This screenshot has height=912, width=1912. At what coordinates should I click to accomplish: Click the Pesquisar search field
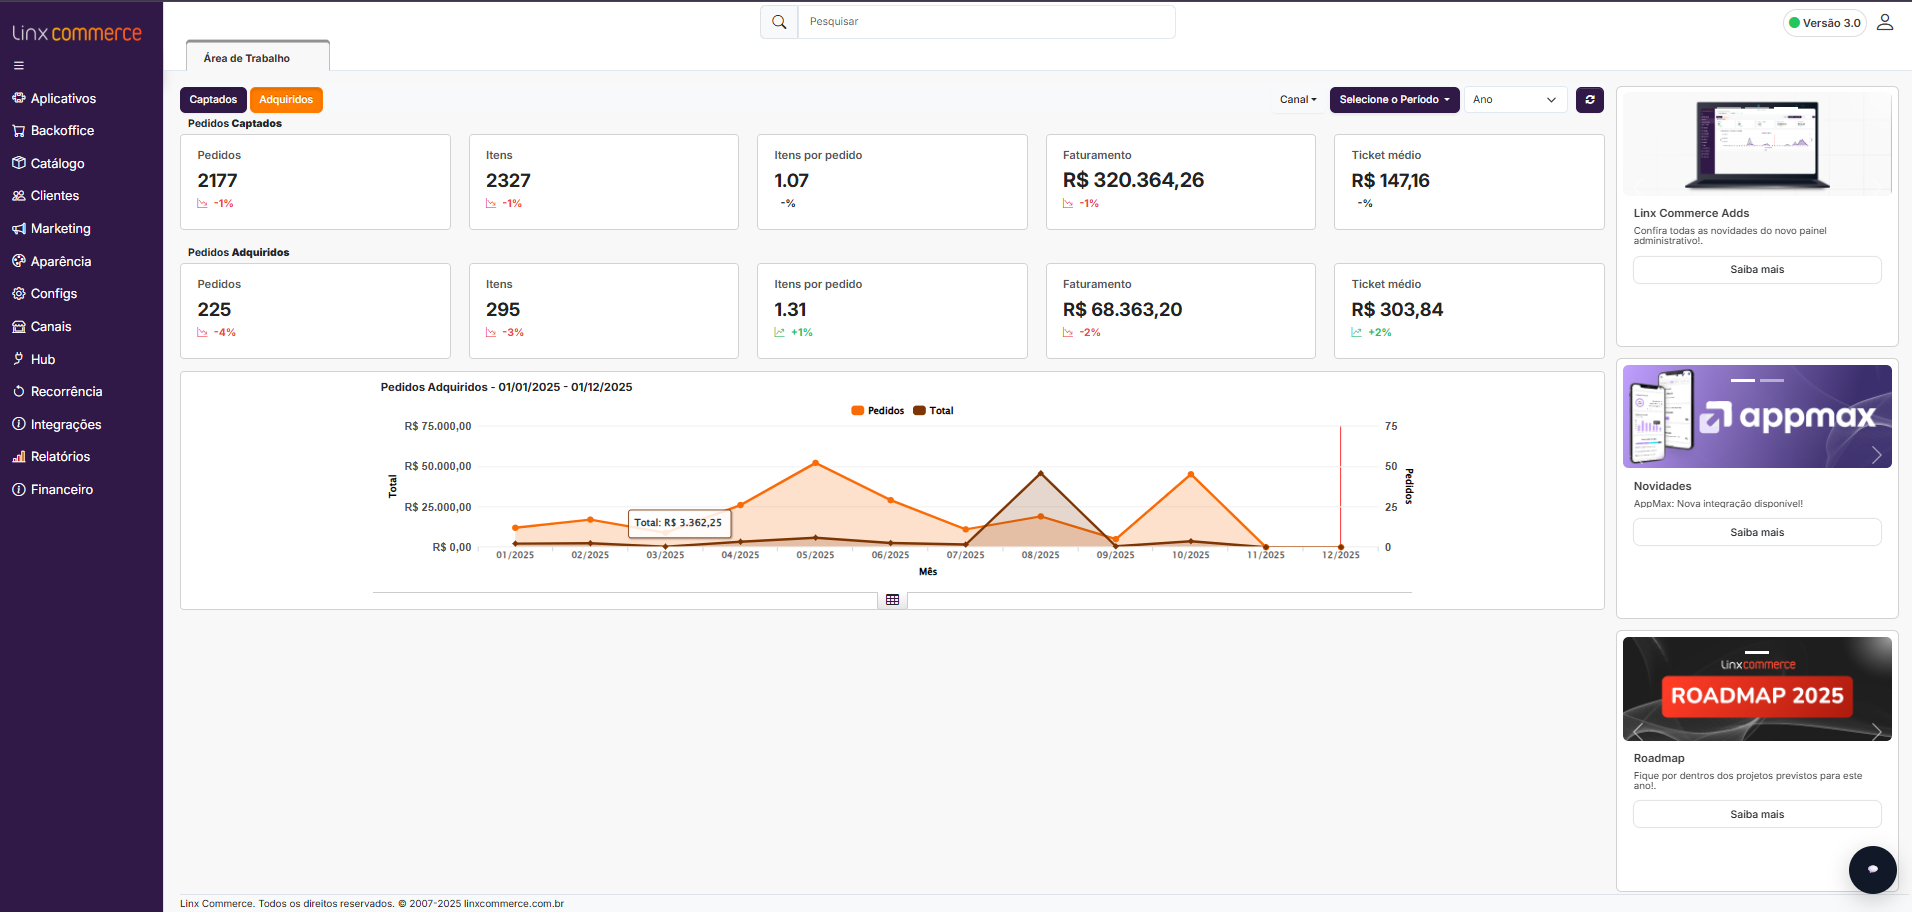tap(986, 22)
